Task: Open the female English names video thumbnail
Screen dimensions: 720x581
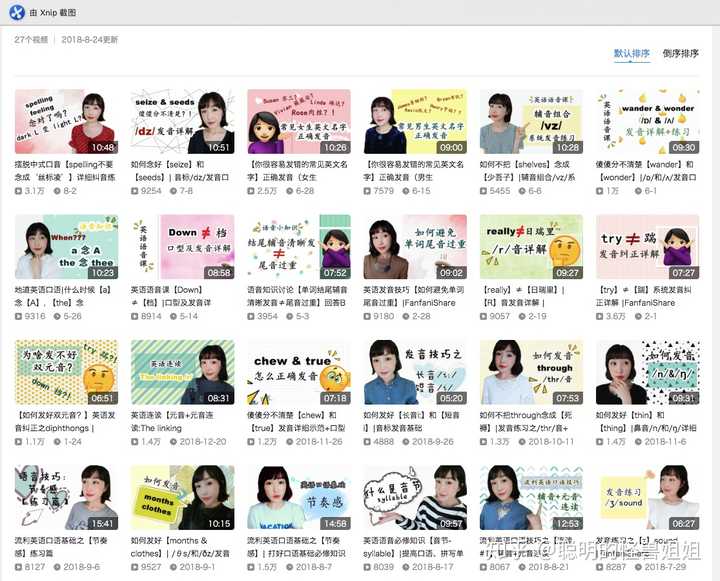Action: [299, 122]
